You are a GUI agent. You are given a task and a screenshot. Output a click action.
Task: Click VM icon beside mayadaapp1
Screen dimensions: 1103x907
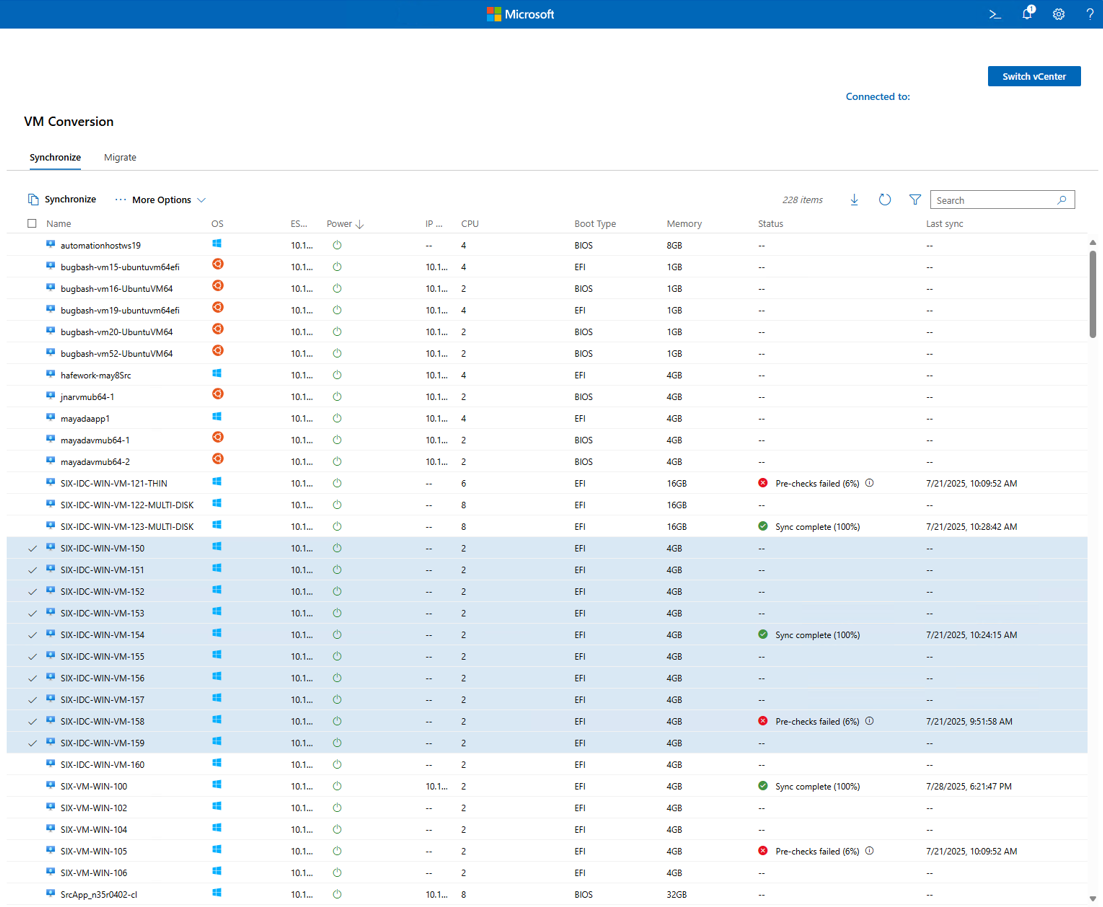pyautogui.click(x=51, y=417)
